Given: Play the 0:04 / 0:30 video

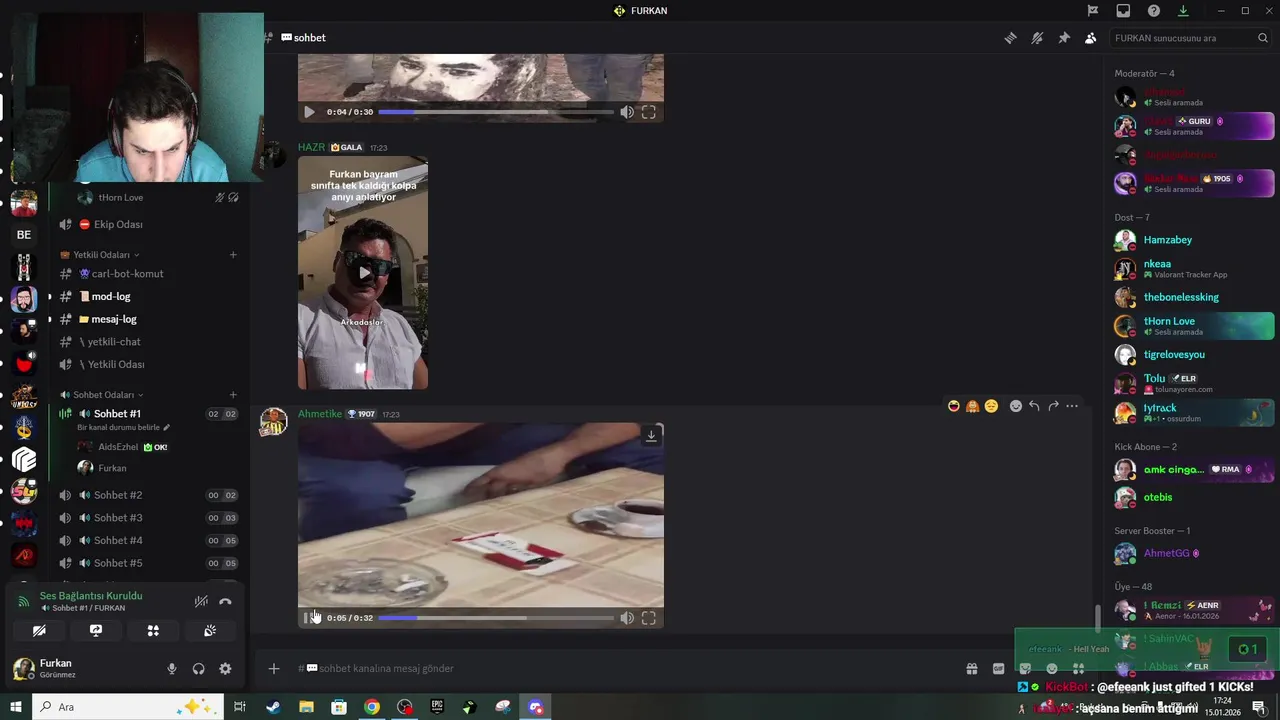Looking at the screenshot, I should coord(309,112).
